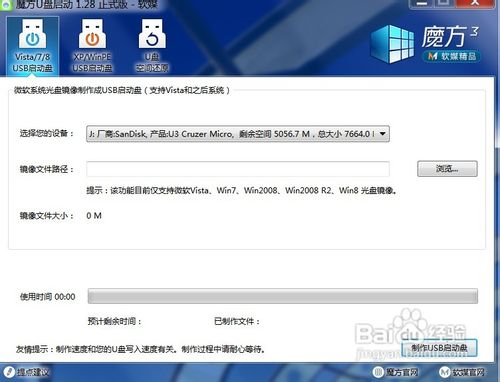Click the 魔方 cube logo icon

(392, 44)
